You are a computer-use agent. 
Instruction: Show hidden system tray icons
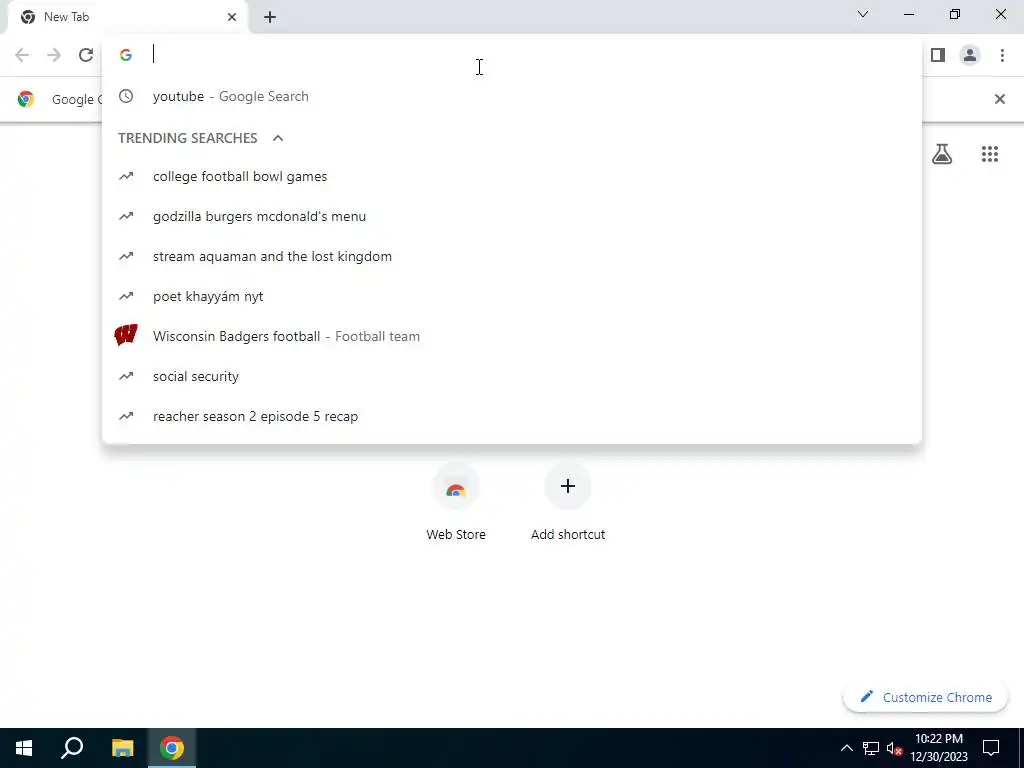tap(846, 748)
